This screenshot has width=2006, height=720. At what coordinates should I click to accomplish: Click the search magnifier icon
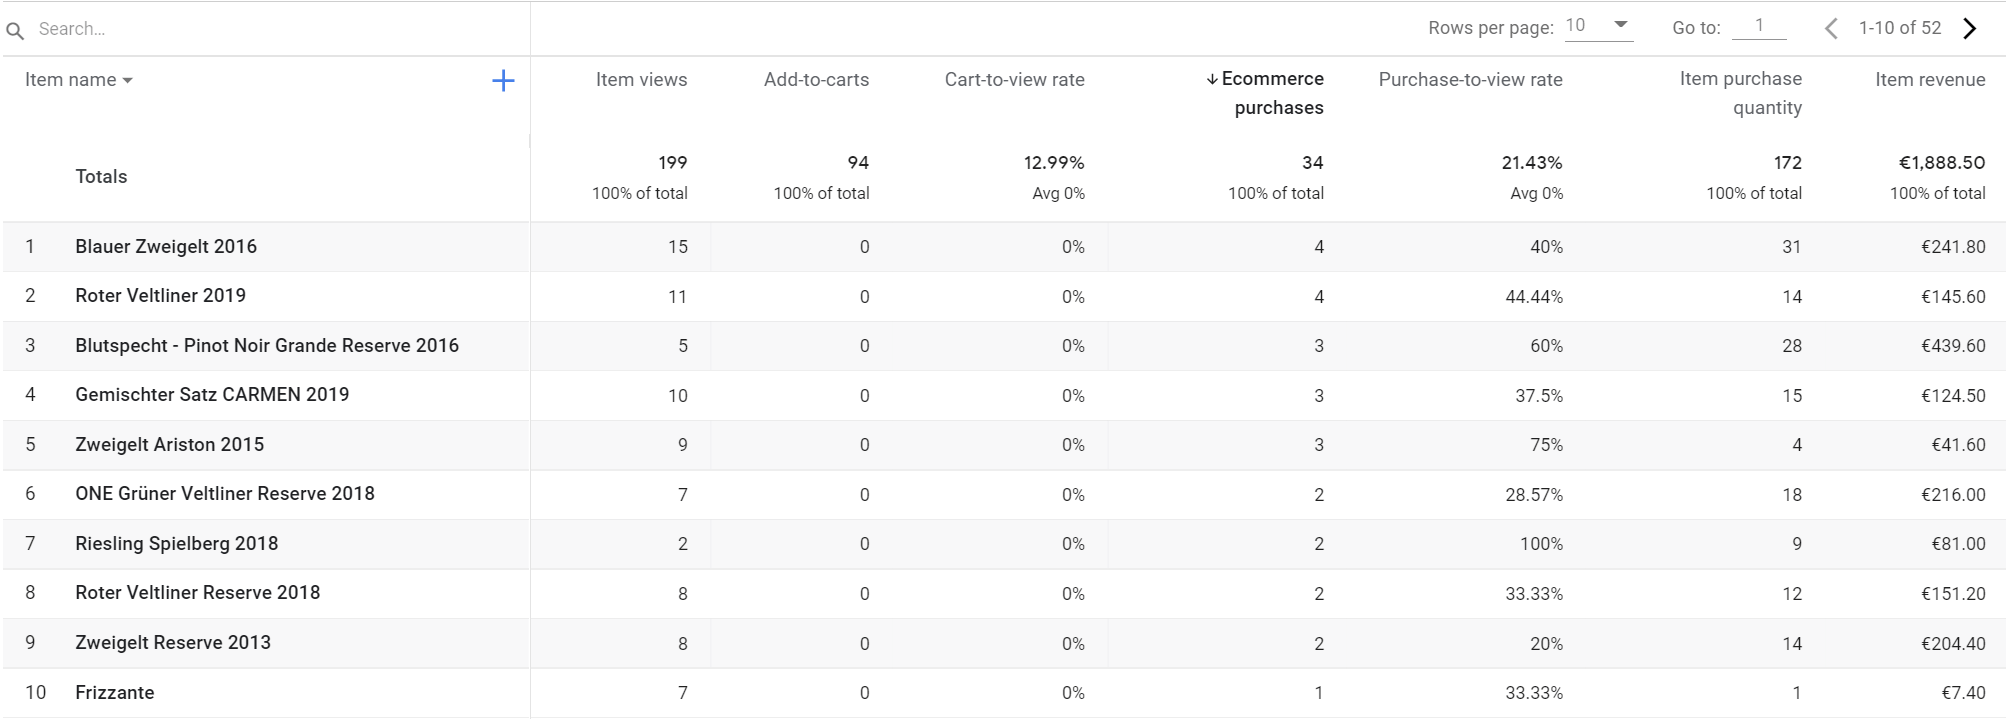(x=14, y=28)
